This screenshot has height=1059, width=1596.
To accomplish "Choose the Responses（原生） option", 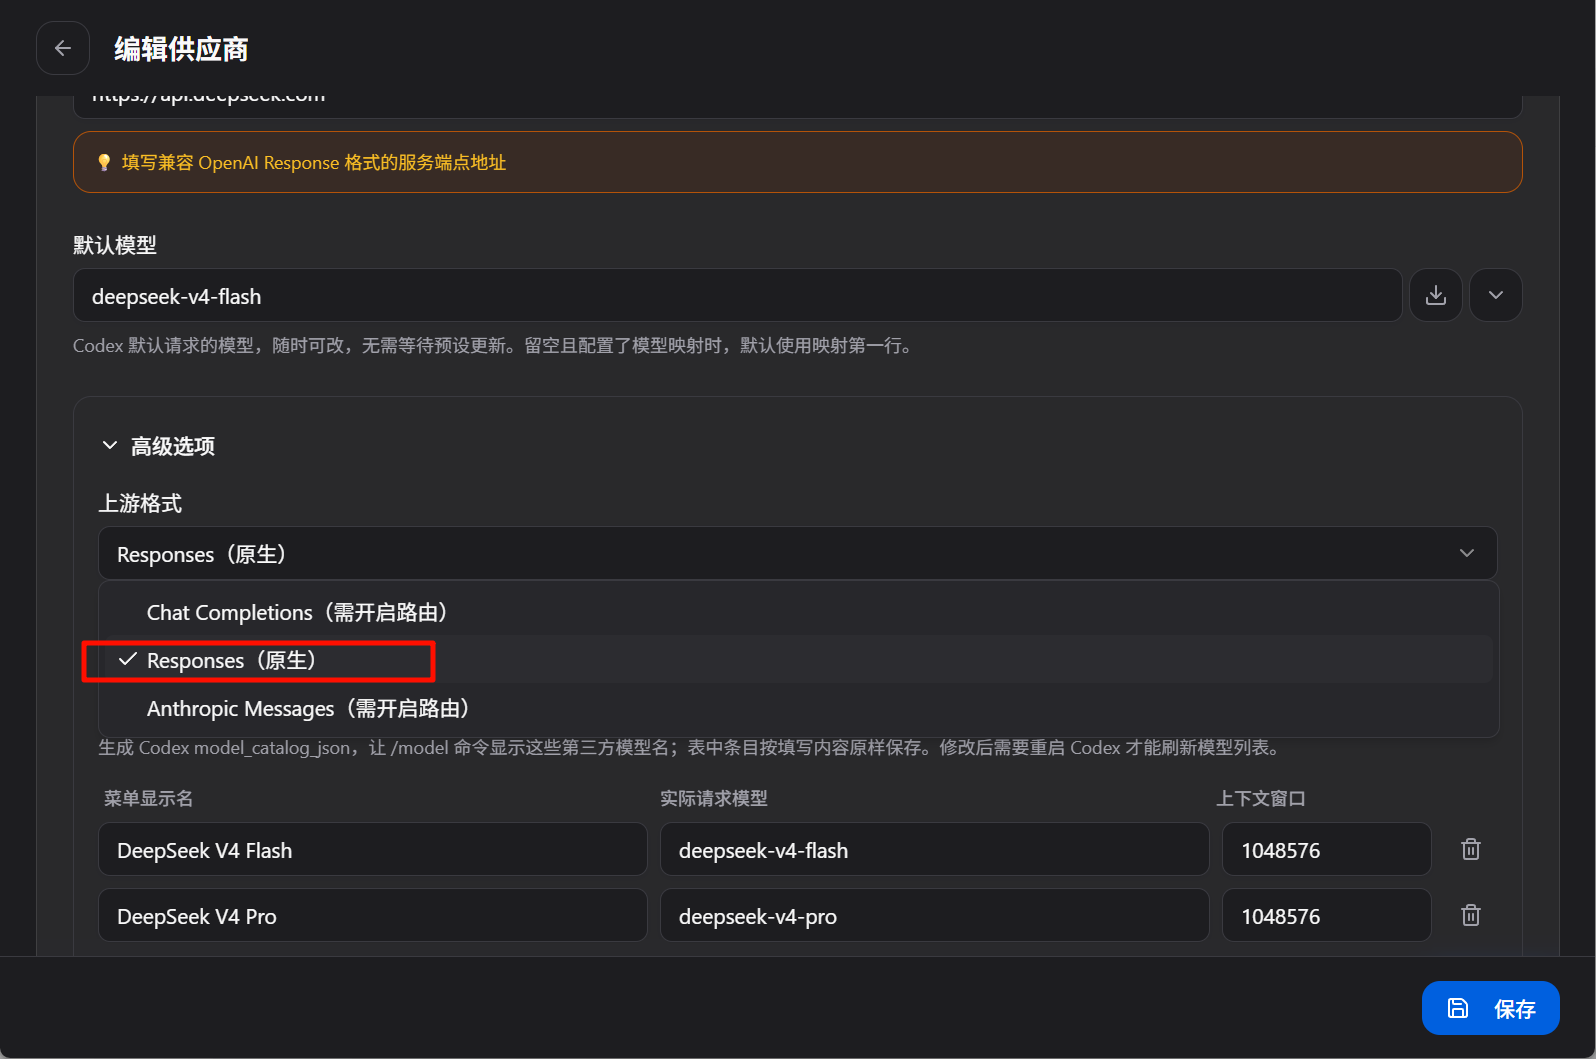I will click(x=797, y=660).
